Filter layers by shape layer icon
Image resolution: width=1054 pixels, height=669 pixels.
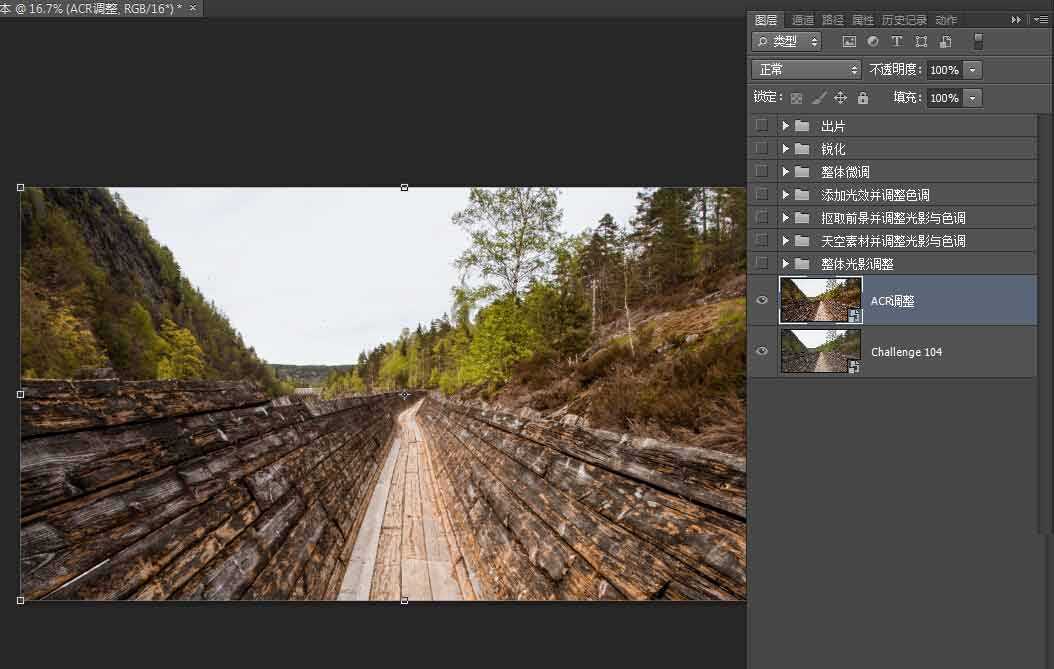(x=922, y=42)
